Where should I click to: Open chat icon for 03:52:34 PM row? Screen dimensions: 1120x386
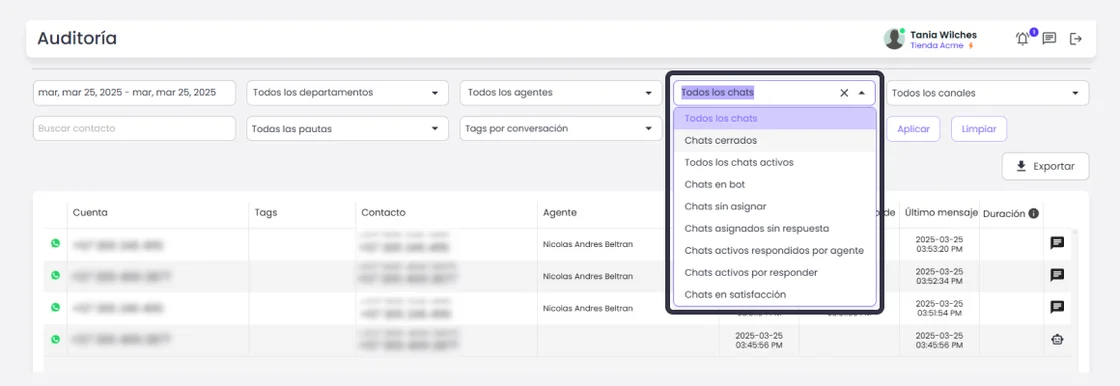(x=1057, y=275)
